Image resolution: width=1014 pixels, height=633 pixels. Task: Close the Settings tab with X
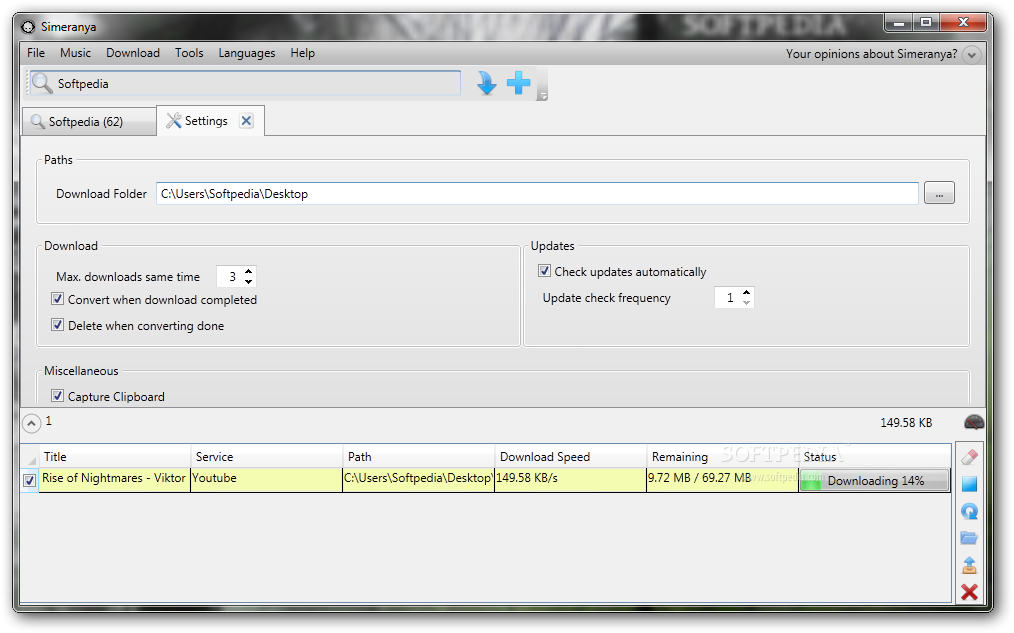pos(246,121)
